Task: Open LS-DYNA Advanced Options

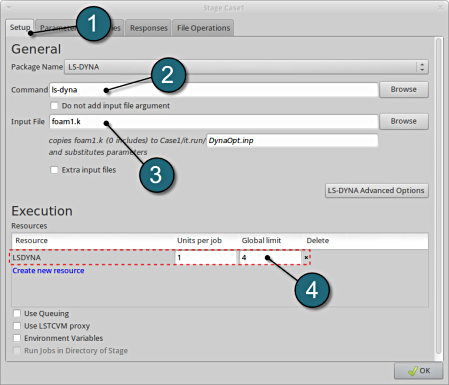Action: tap(377, 191)
